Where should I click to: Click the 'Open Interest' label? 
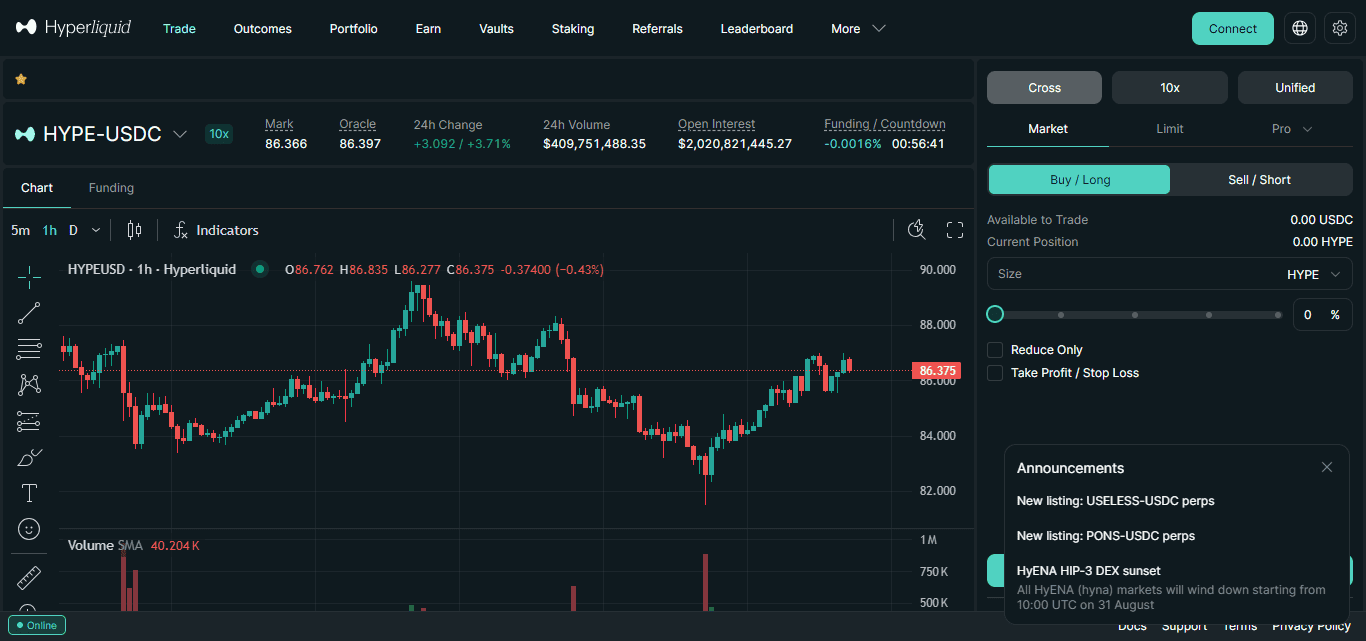point(716,125)
